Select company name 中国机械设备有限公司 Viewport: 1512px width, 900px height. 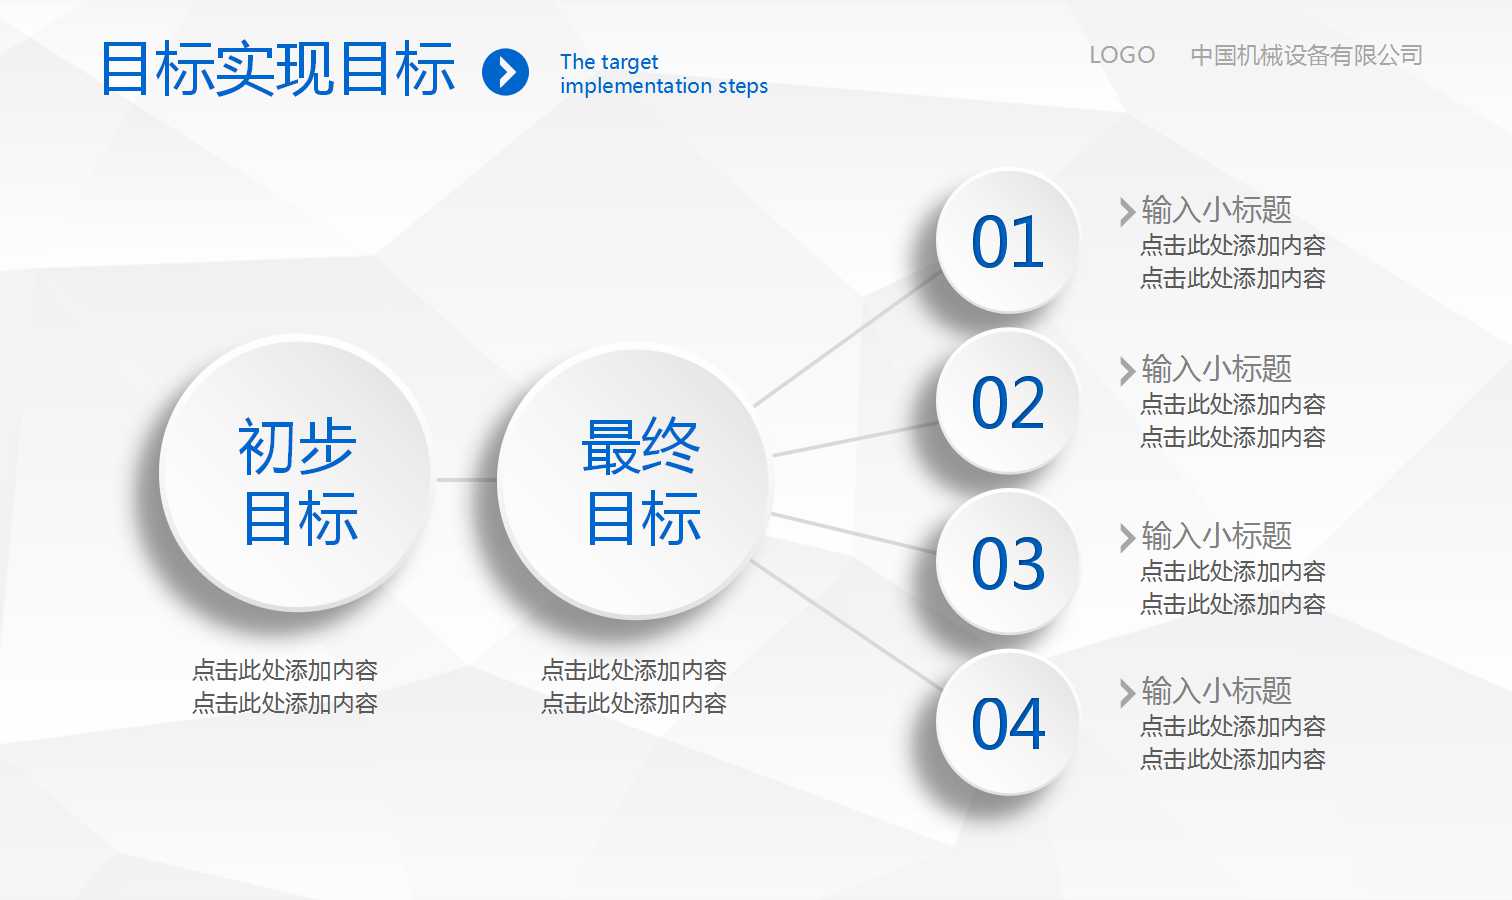[1306, 55]
